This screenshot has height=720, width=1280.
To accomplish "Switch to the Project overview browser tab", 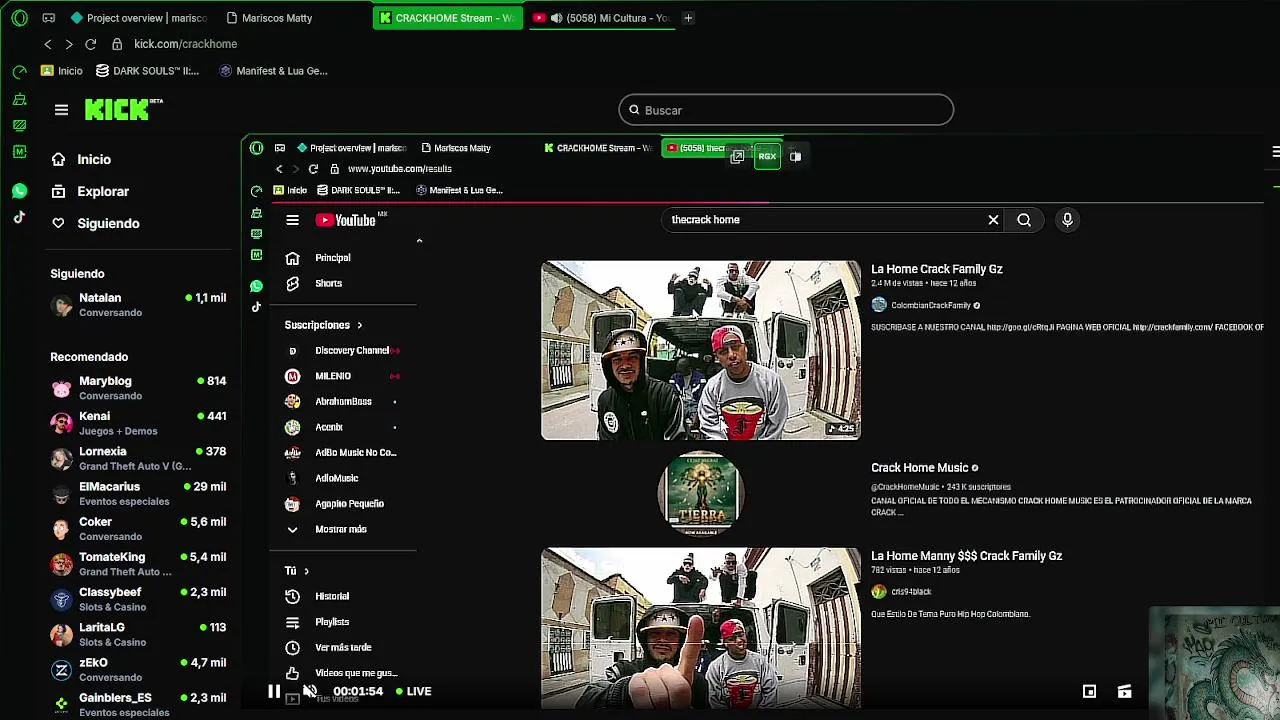I will pos(139,18).
